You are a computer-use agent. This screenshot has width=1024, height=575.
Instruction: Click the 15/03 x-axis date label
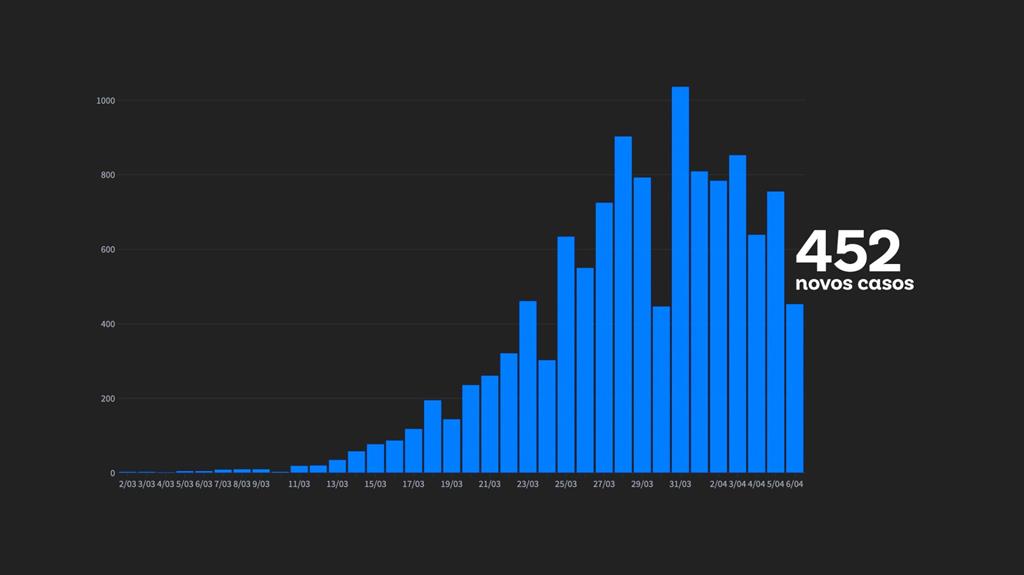375,484
